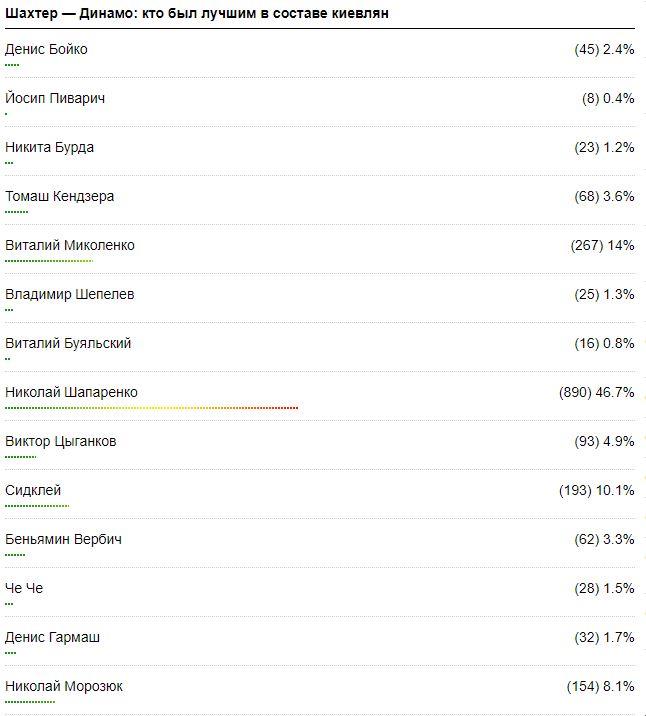The image size is (646, 716).
Task: Click the (154) 8.1% vote result
Action: [600, 686]
